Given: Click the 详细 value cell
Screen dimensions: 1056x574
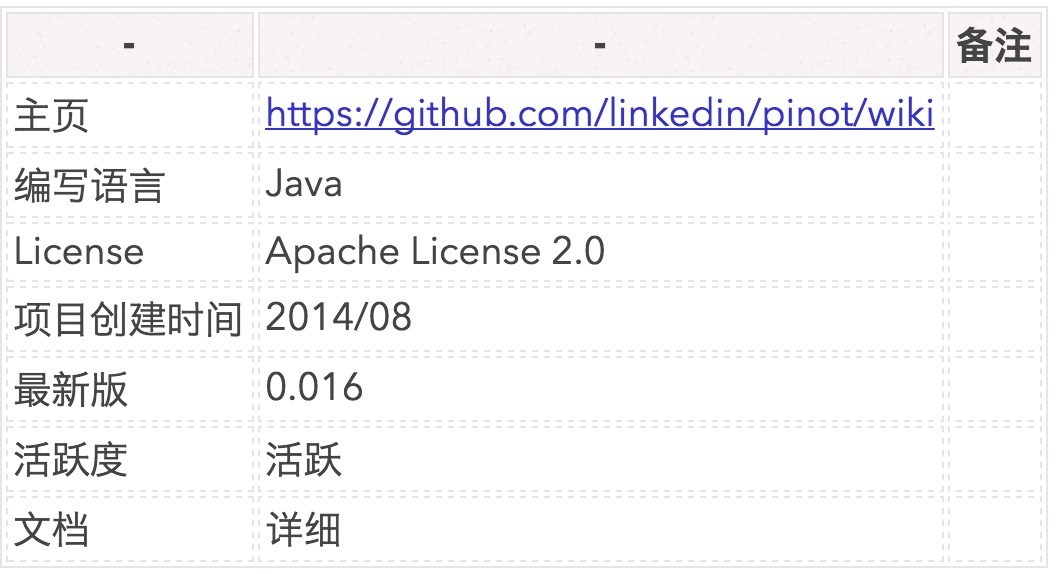Looking at the screenshot, I should 304,528.
